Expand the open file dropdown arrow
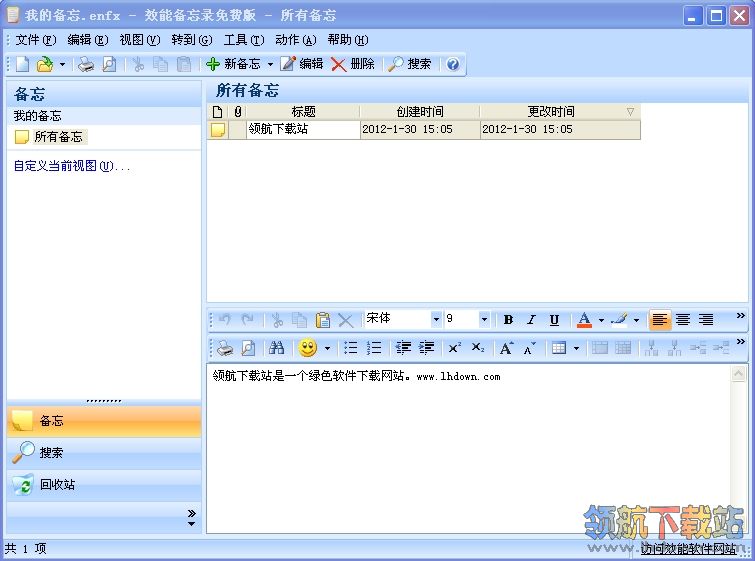Screen dimensions: 755x561 point(62,64)
